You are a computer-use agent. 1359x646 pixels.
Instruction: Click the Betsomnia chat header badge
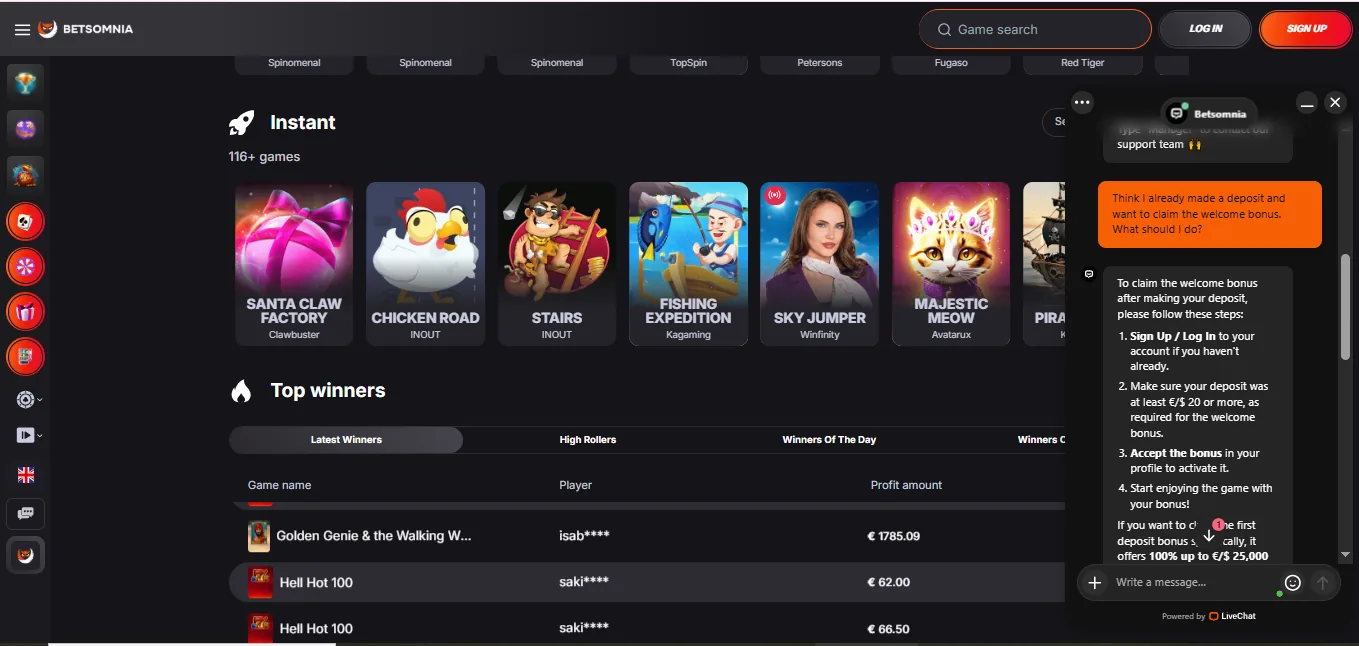[x=1208, y=114]
